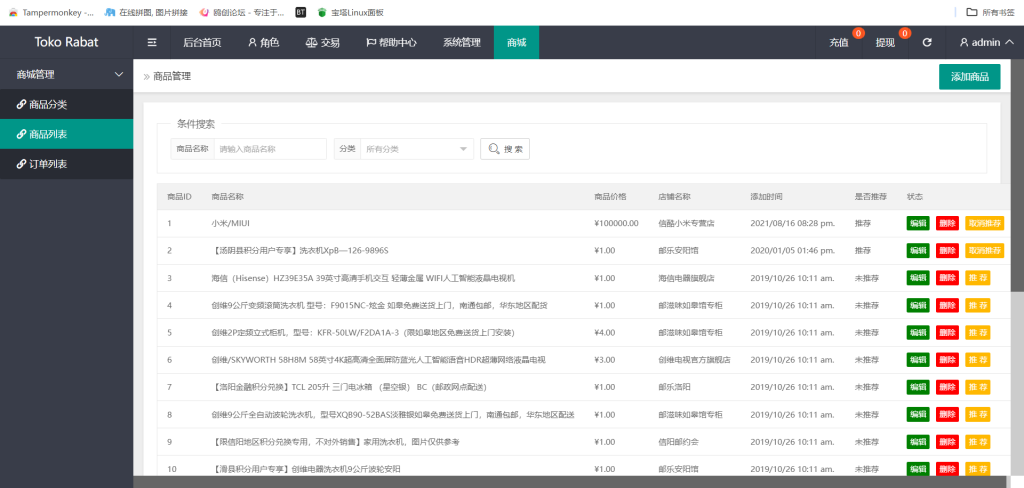Click the 添加商品 button
Image resolution: width=1024 pixels, height=488 pixels.
pyautogui.click(x=969, y=76)
